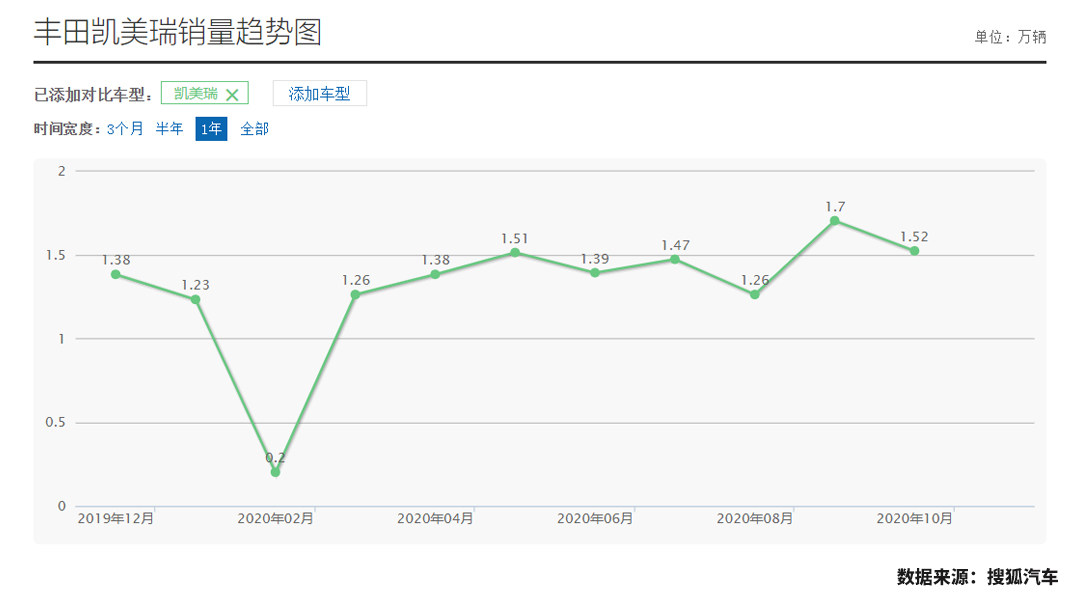The height and width of the screenshot is (600, 1078).
Task: Remove 凯美瑞 using the green X icon
Action: tap(232, 95)
